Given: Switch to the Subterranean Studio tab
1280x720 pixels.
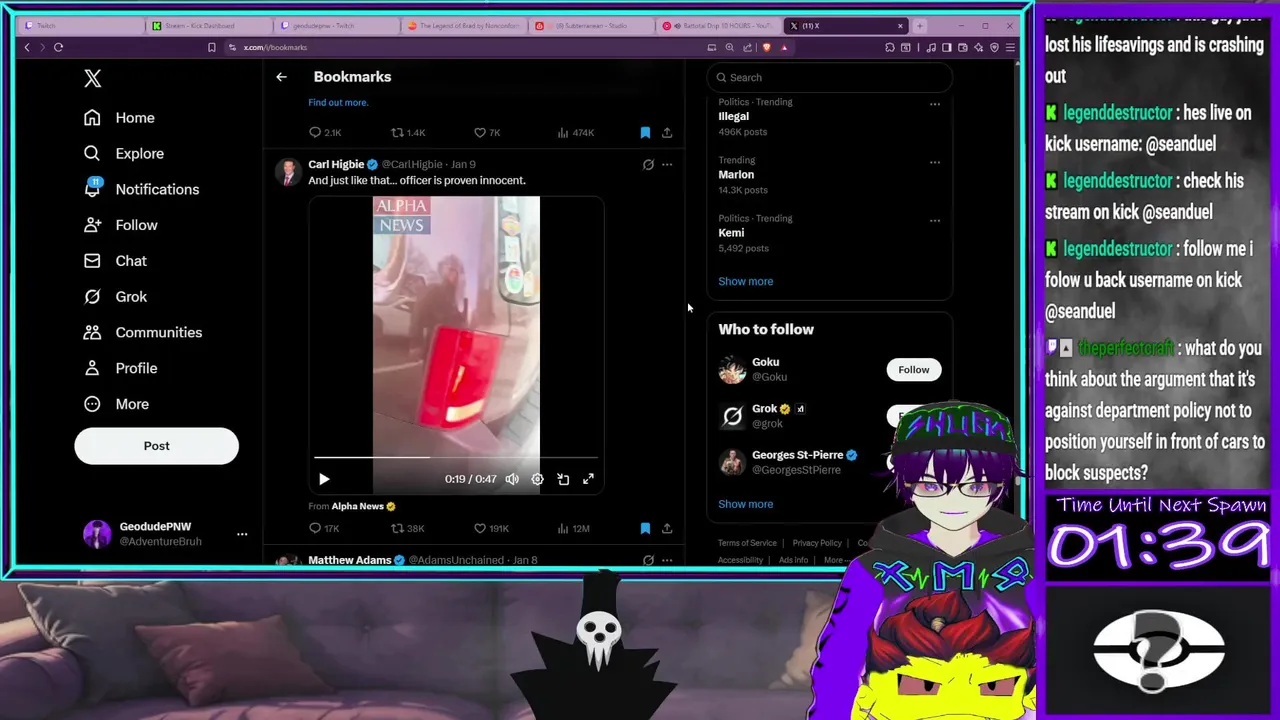Looking at the screenshot, I should (591, 25).
